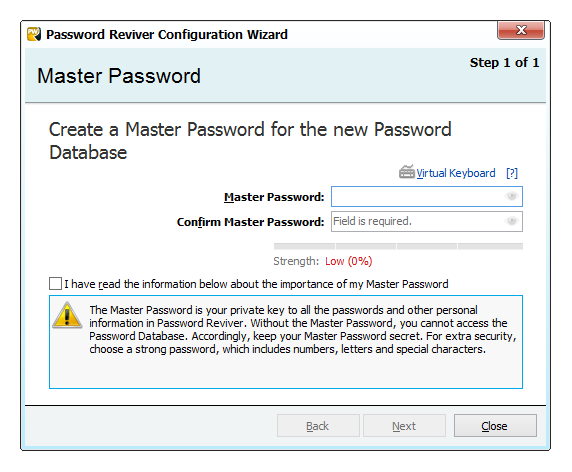Click the virtual keyboard icon
This screenshot has width=572, height=472.
coord(407,172)
